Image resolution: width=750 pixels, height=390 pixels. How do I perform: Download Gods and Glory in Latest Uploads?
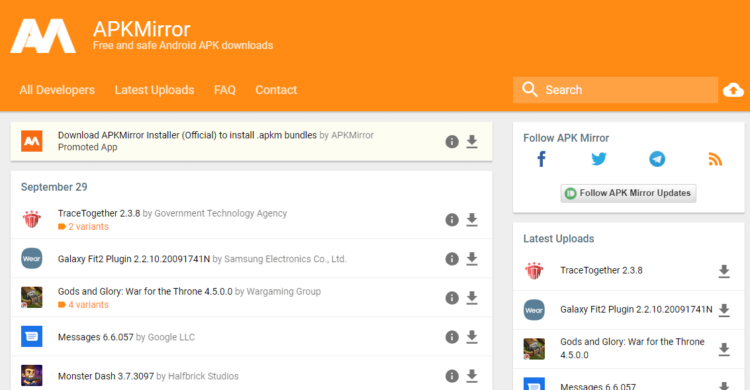point(724,349)
